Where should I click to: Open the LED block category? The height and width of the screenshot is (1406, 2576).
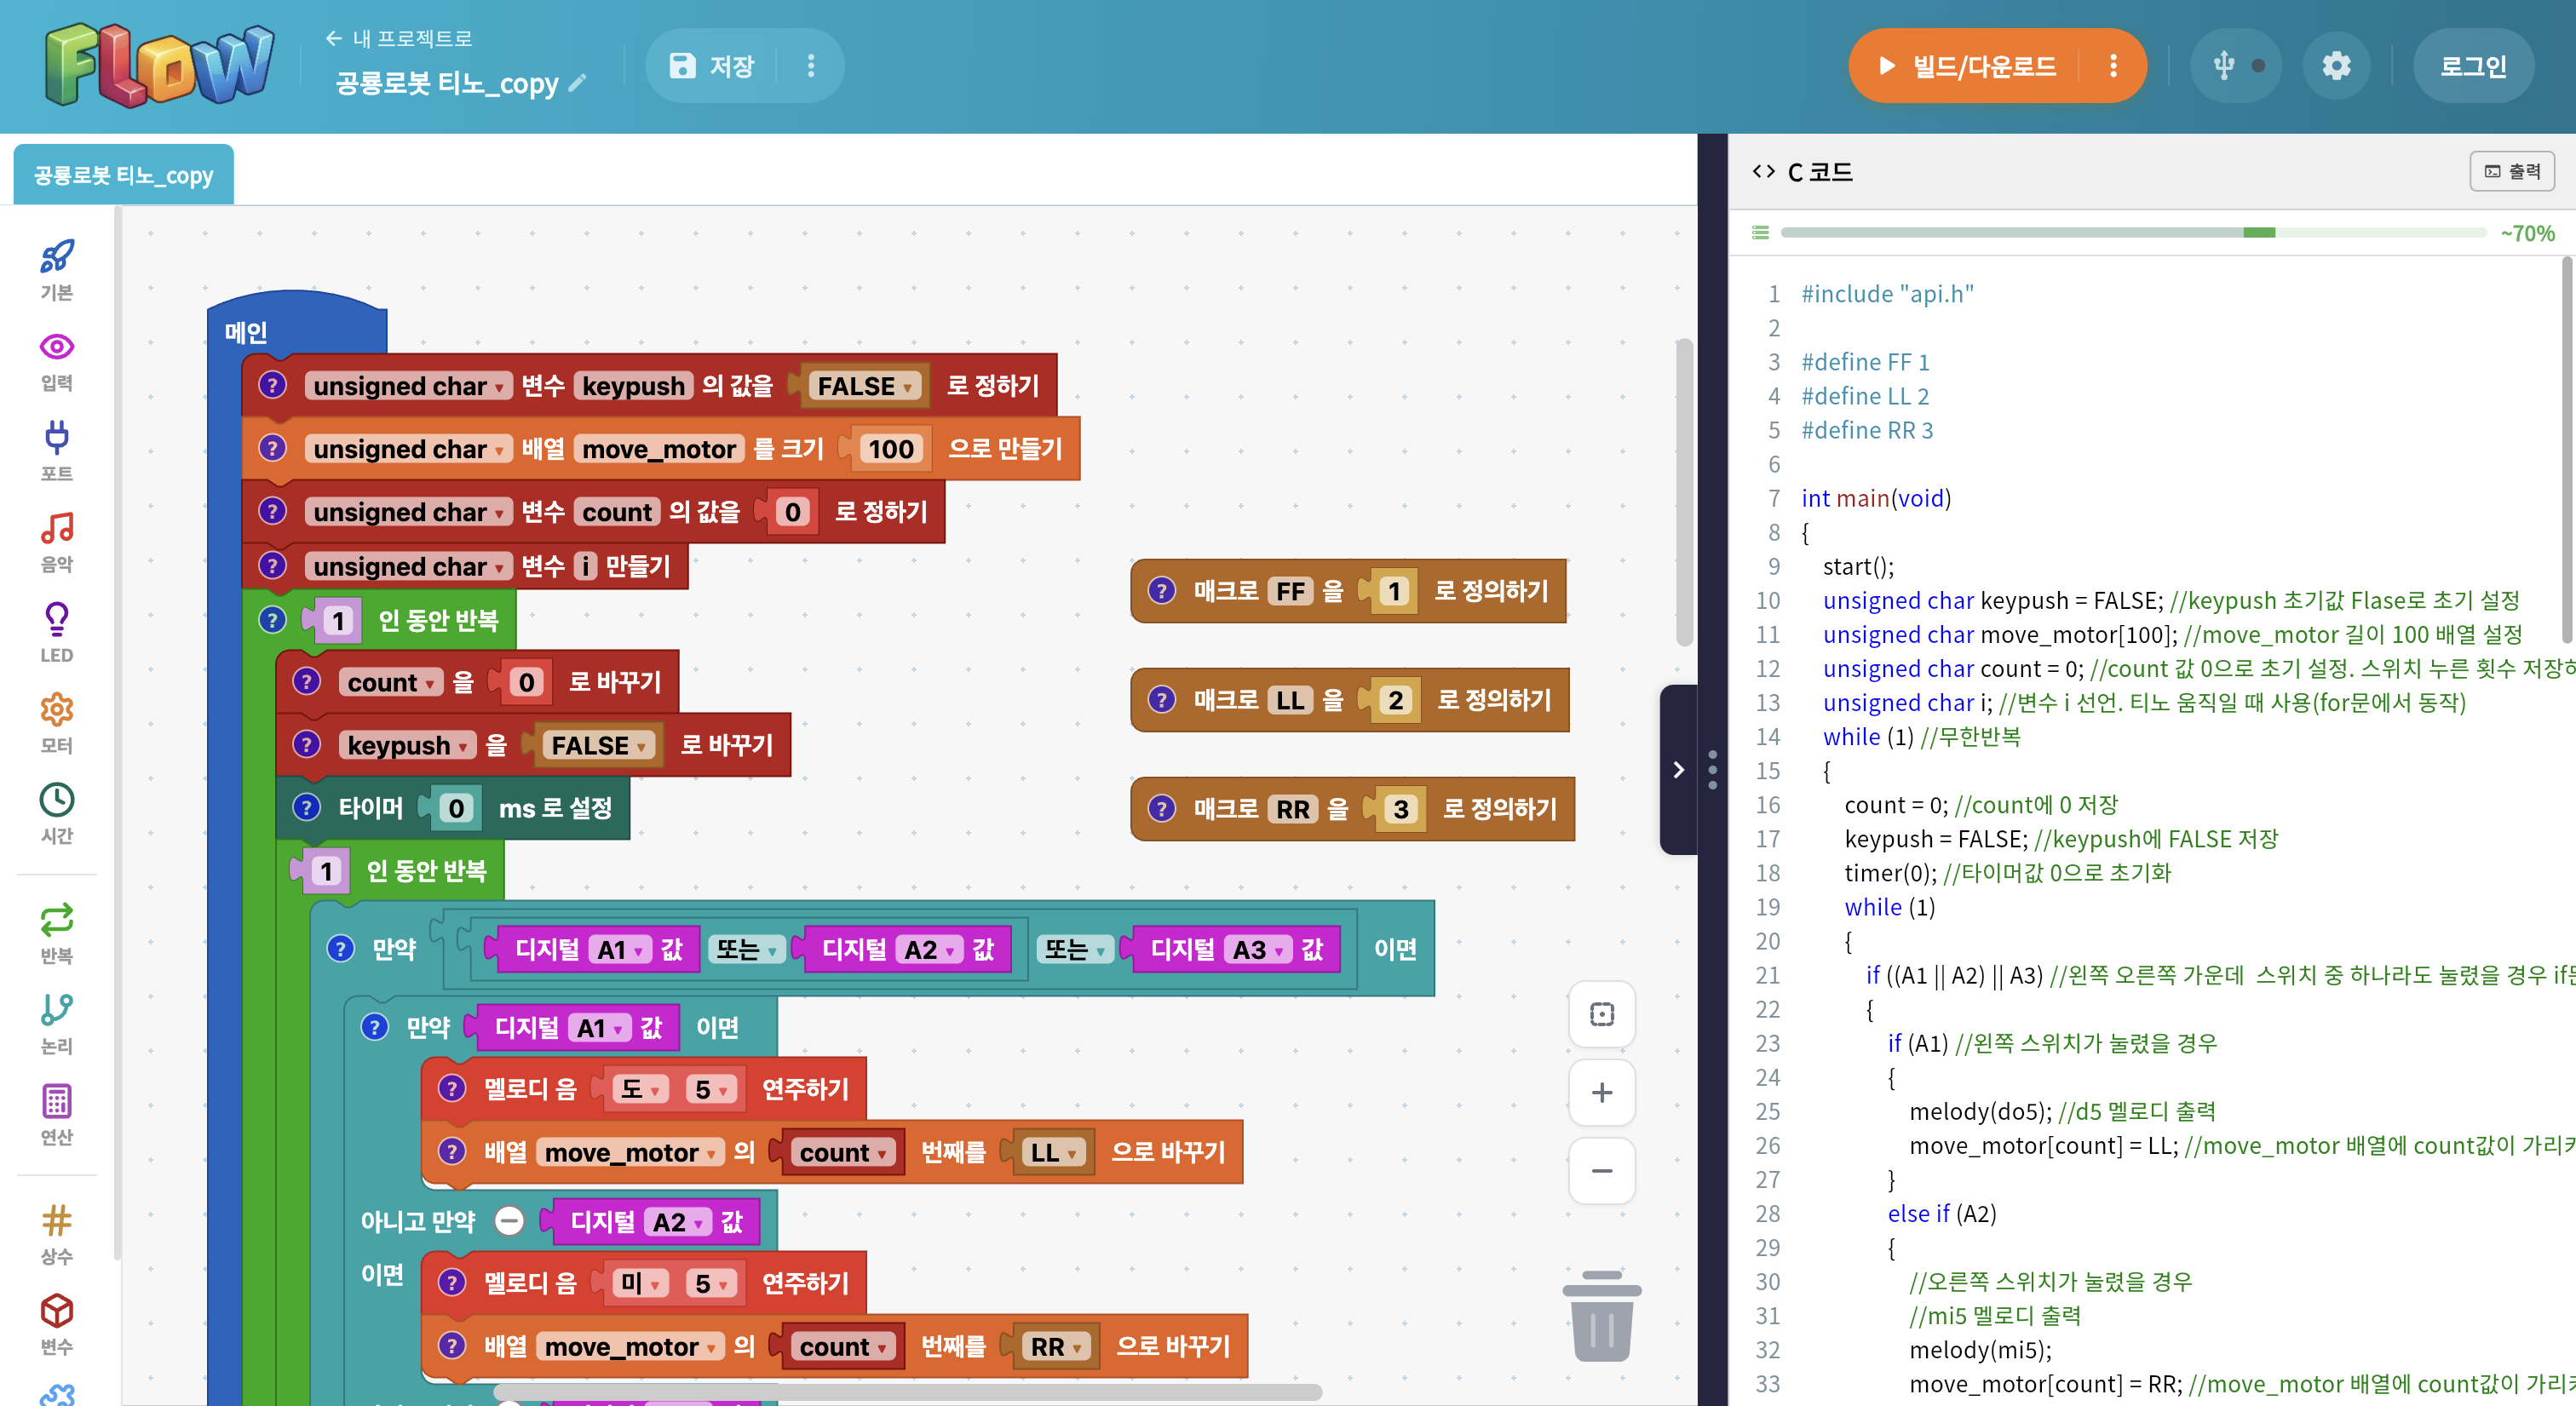[x=57, y=633]
